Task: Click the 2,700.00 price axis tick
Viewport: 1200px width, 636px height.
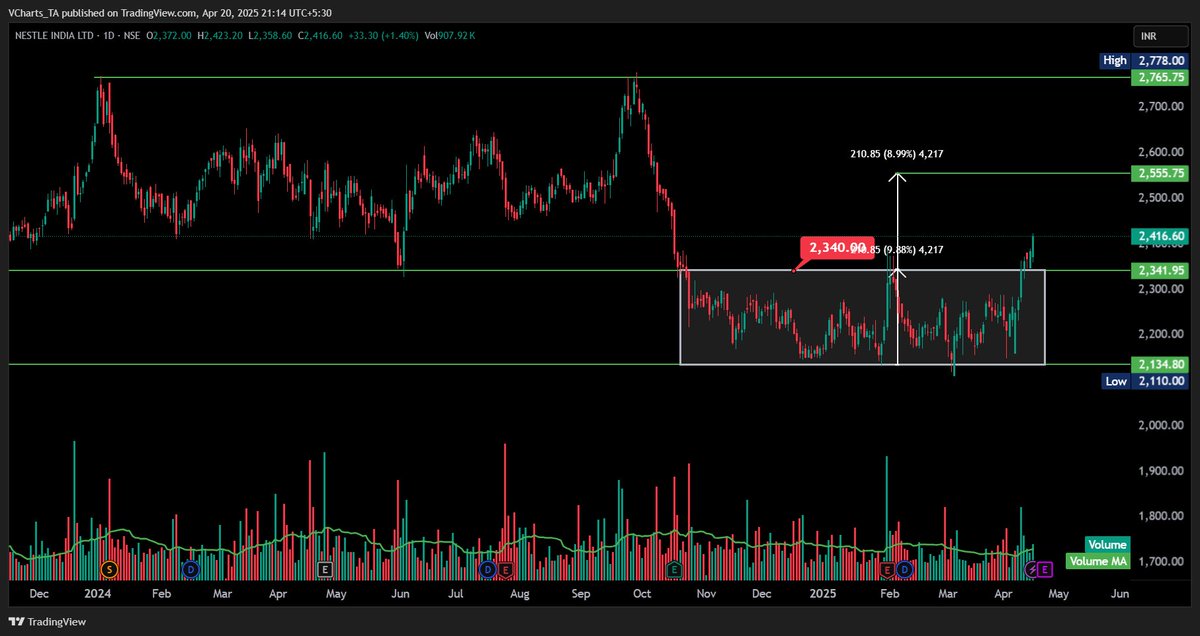Action: 1160,106
